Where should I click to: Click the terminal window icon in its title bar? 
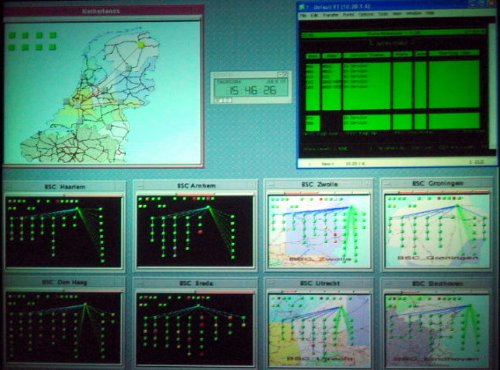[302, 7]
